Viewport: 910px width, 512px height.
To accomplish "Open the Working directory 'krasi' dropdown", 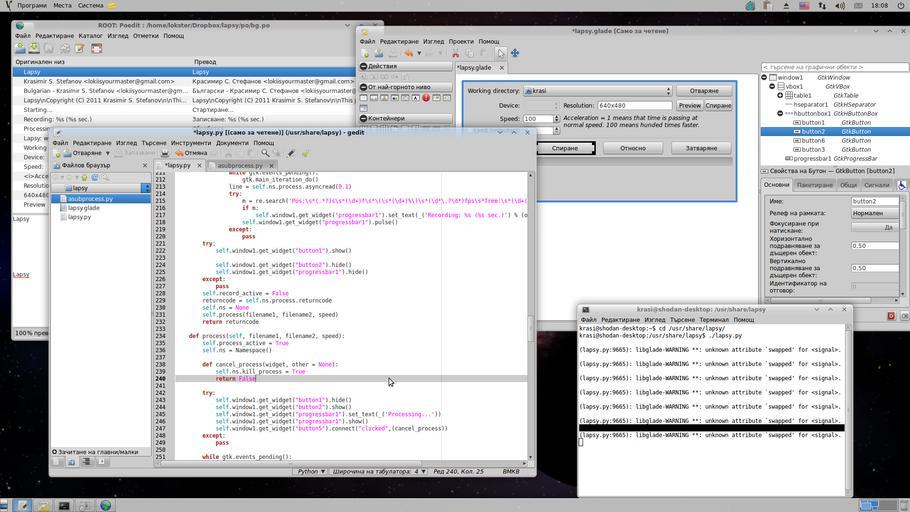I will click(x=597, y=91).
